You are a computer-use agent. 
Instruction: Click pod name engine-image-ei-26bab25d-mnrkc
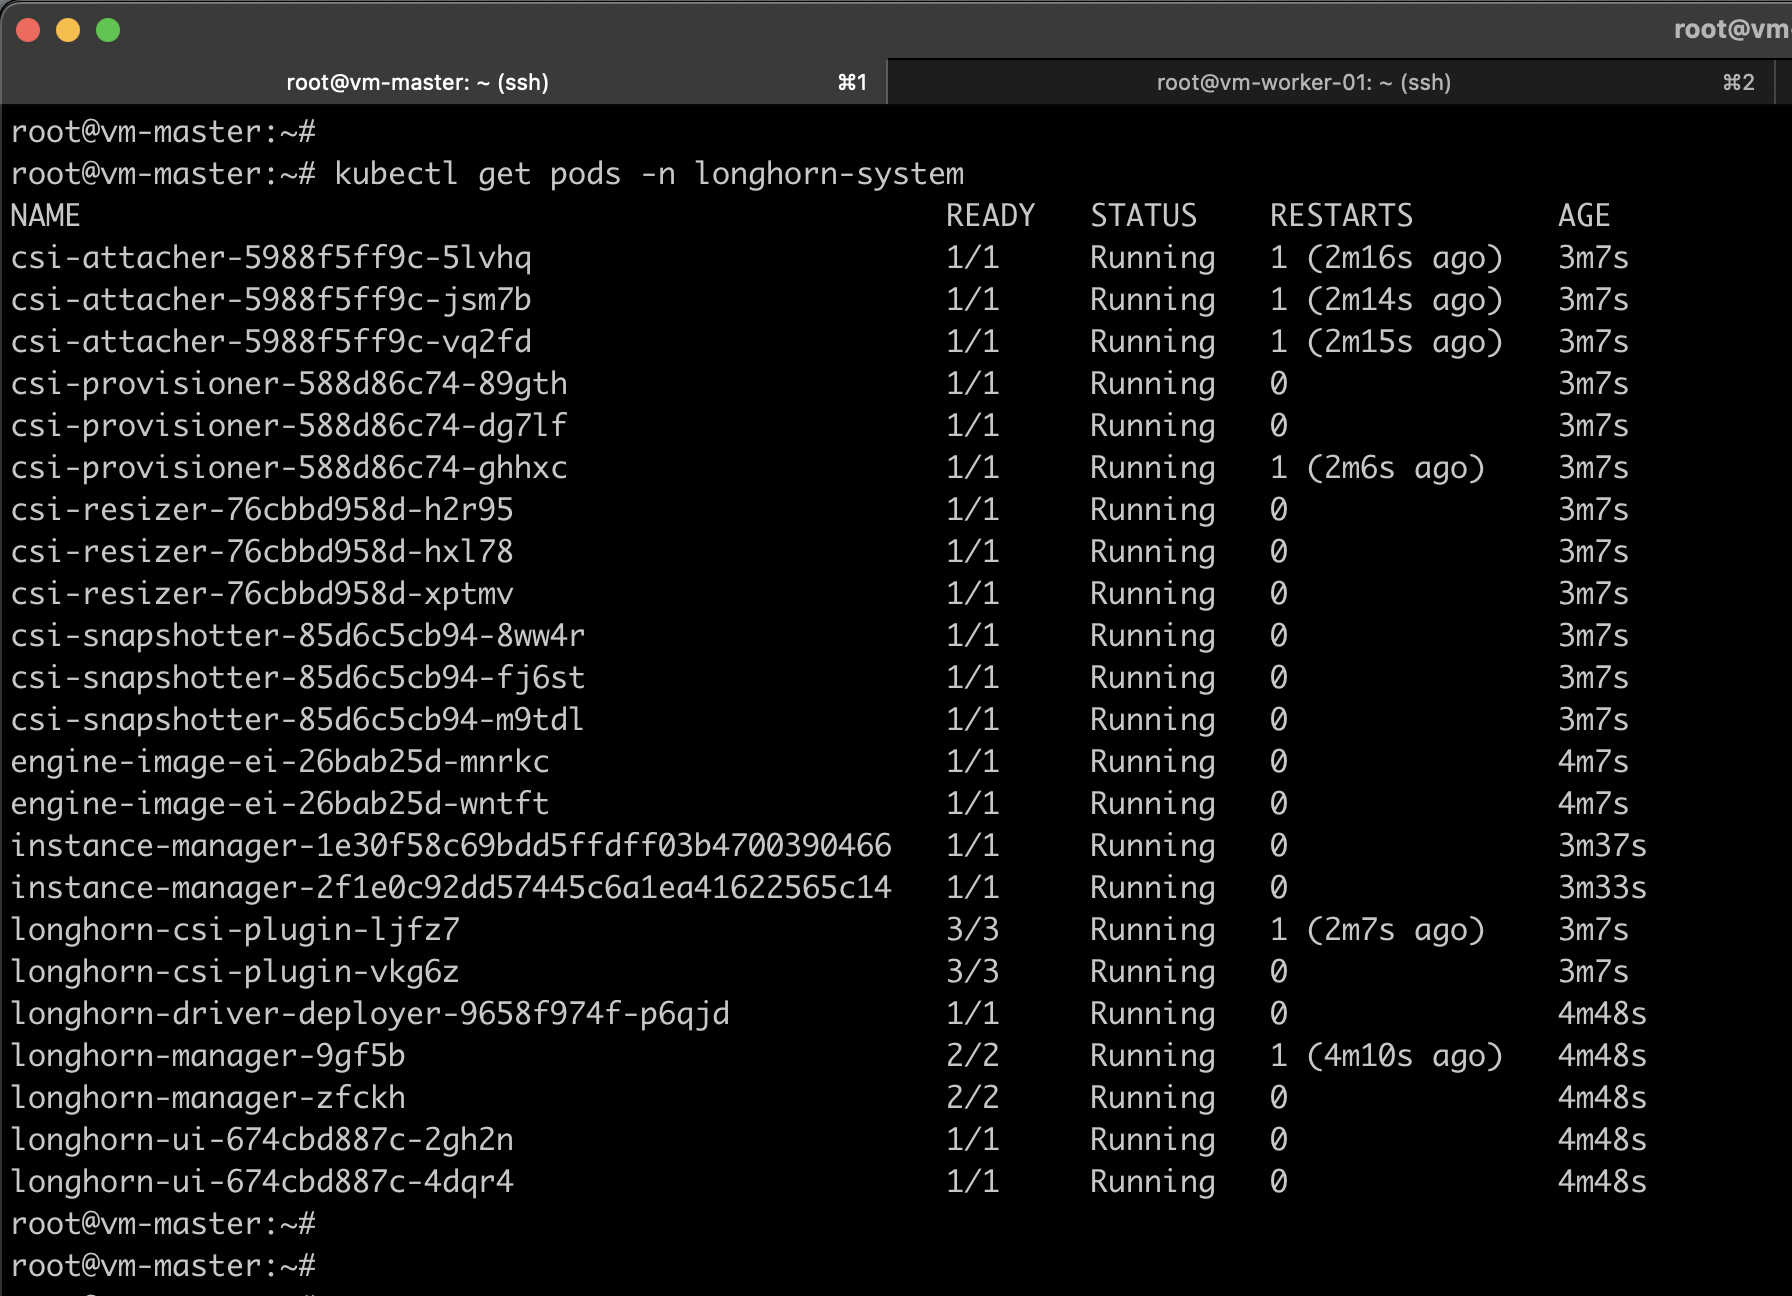pos(280,762)
